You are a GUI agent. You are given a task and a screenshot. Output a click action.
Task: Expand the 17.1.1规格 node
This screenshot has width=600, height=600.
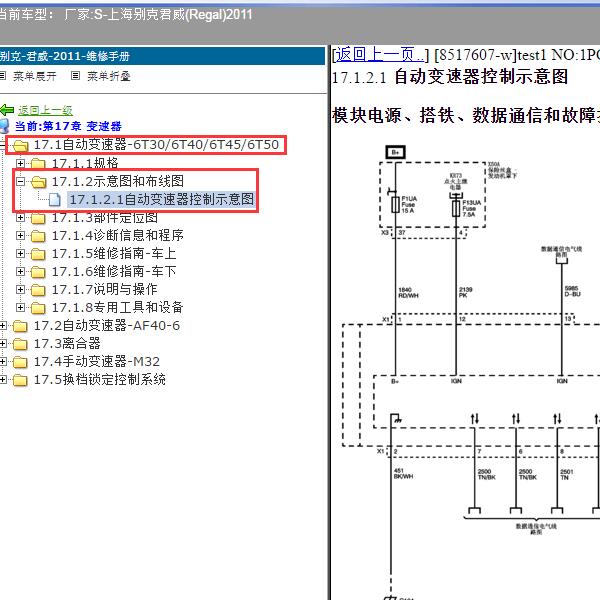[20, 163]
